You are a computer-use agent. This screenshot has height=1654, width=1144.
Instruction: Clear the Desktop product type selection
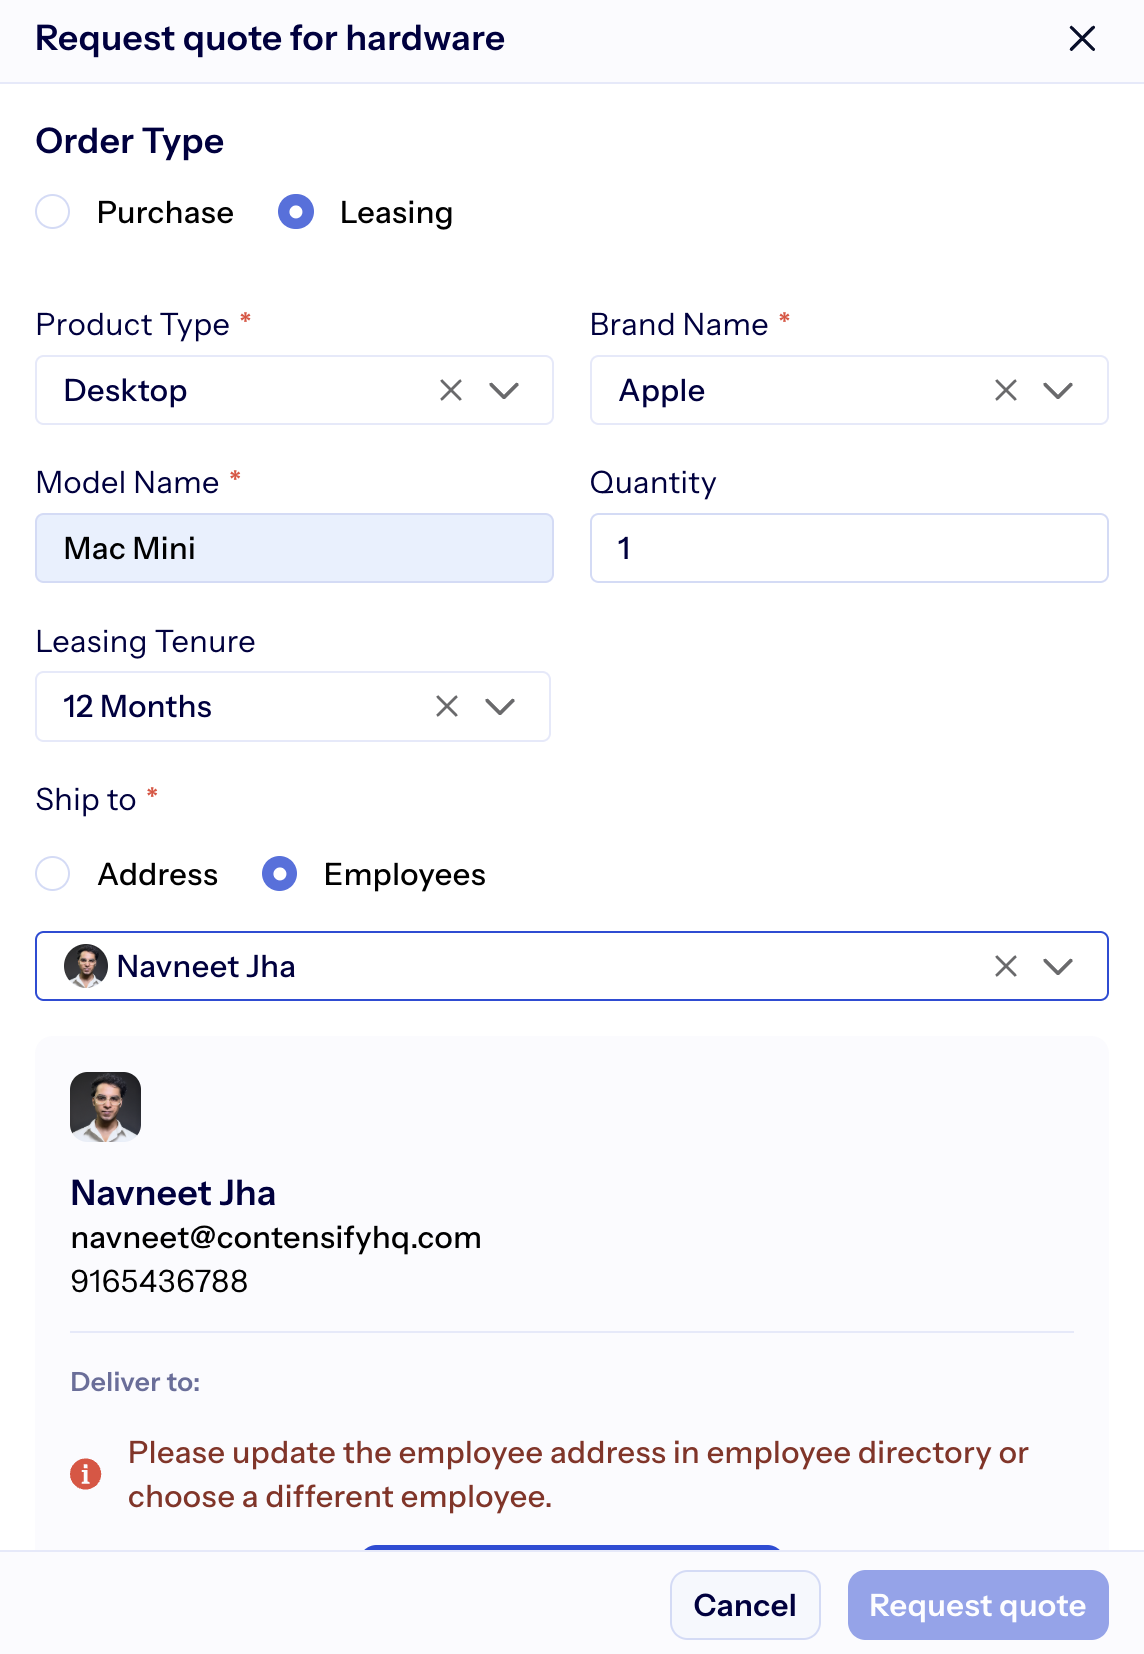tap(451, 390)
